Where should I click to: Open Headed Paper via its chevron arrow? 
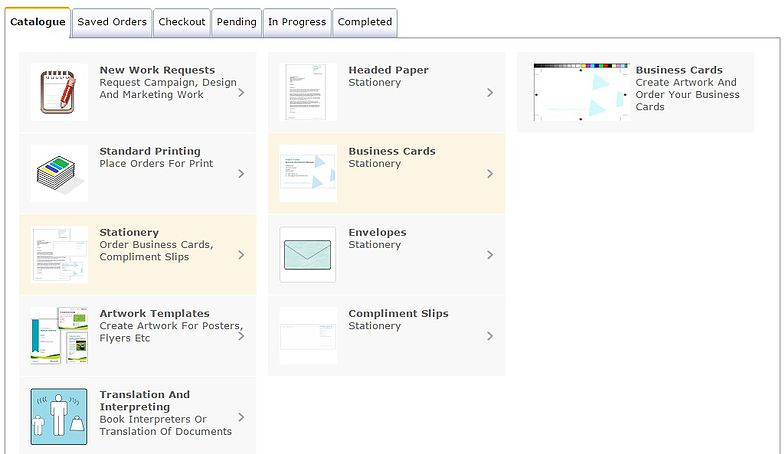point(490,92)
